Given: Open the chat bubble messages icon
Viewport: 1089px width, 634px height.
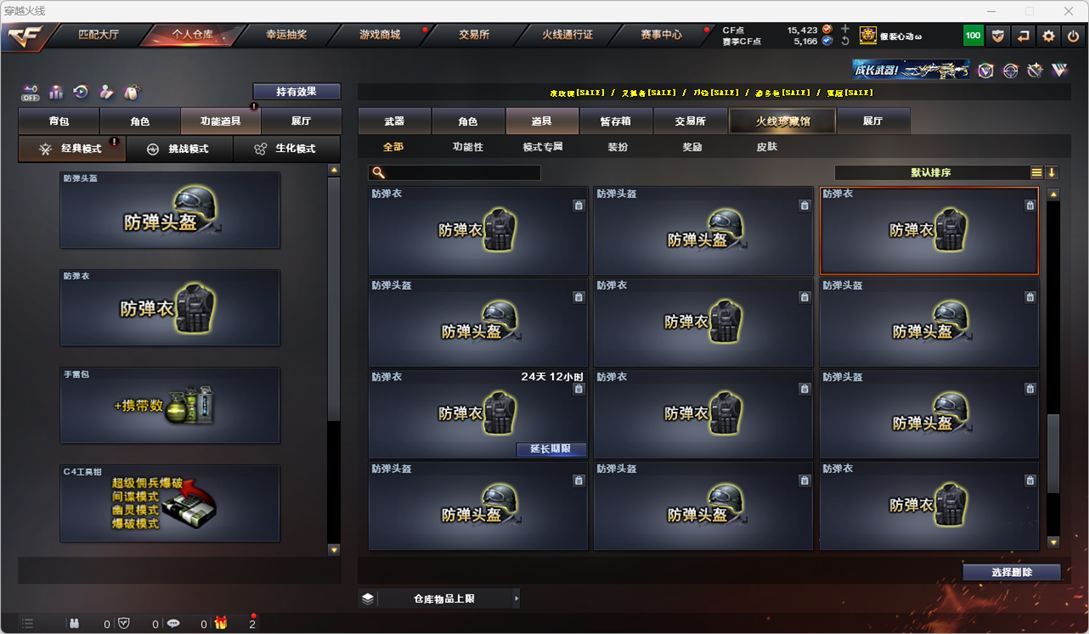Looking at the screenshot, I should tap(174, 624).
